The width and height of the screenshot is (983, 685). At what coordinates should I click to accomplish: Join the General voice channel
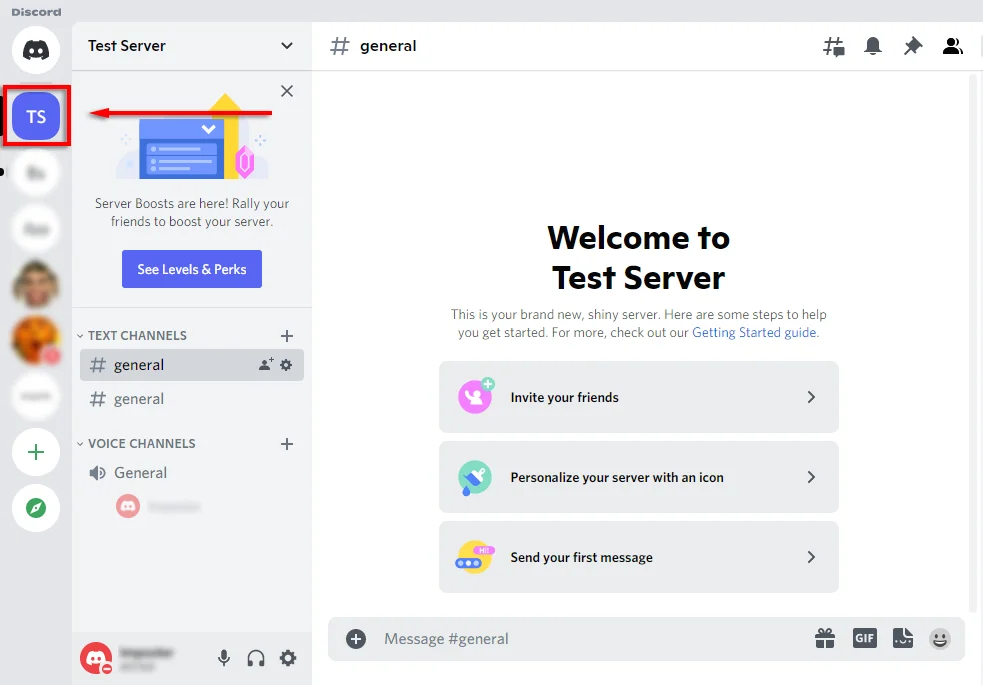pyautogui.click(x=192, y=473)
